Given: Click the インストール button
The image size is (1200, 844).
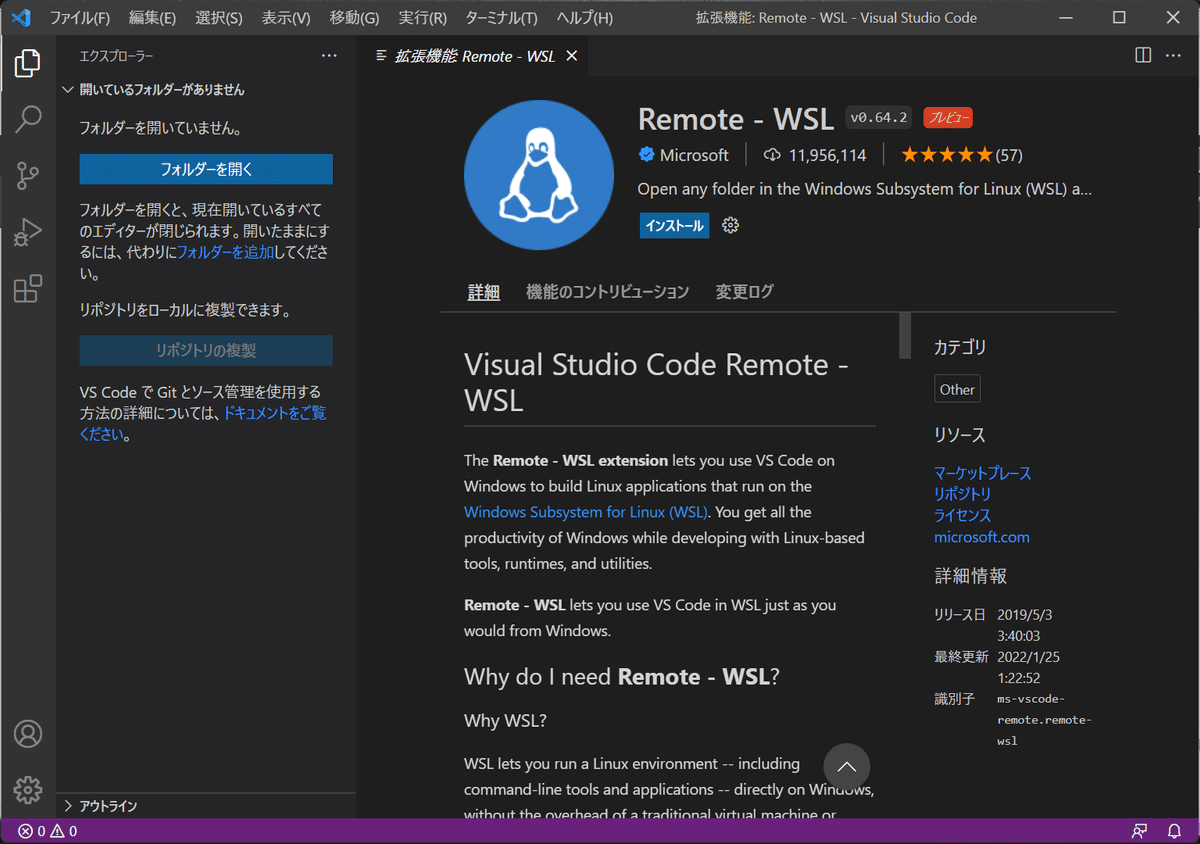Looking at the screenshot, I should click(x=674, y=225).
